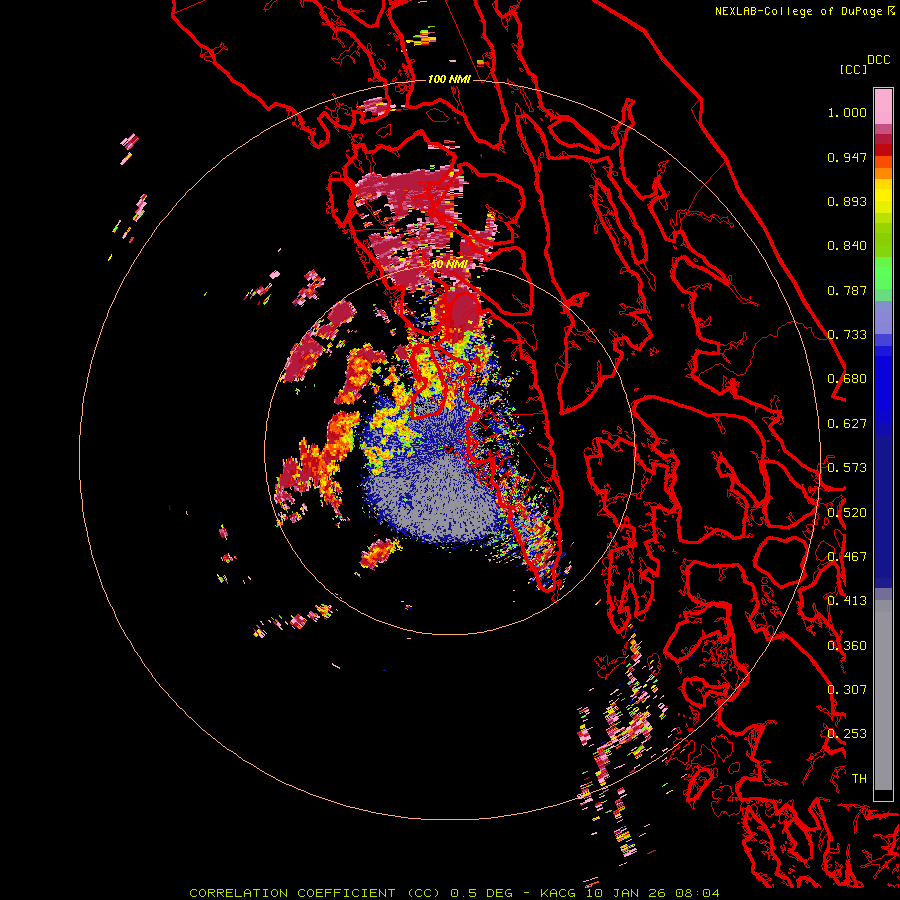Click the 0.787 color scale value

847,290
